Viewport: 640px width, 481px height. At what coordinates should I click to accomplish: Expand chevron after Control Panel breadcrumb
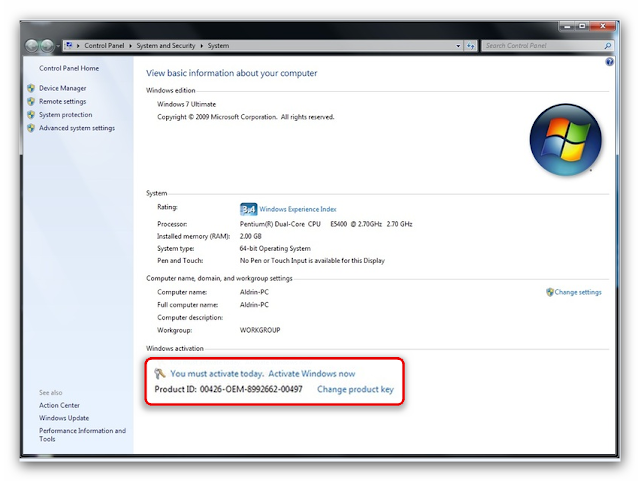130,46
